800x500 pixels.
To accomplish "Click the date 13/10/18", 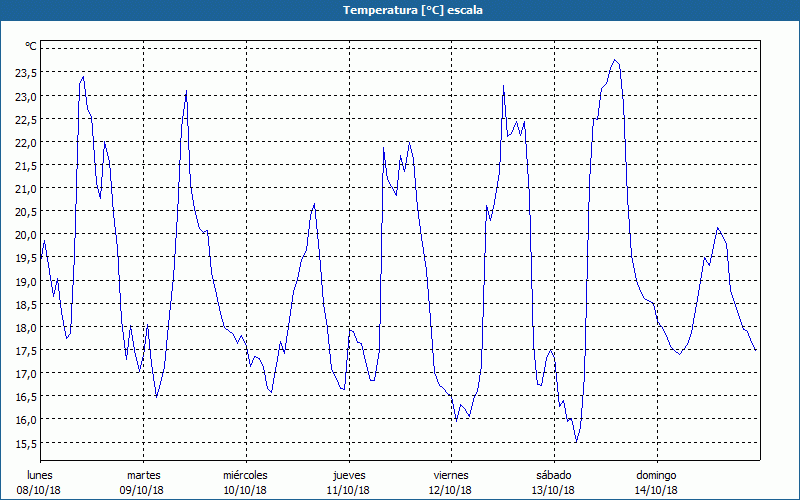I will pyautogui.click(x=553, y=490).
